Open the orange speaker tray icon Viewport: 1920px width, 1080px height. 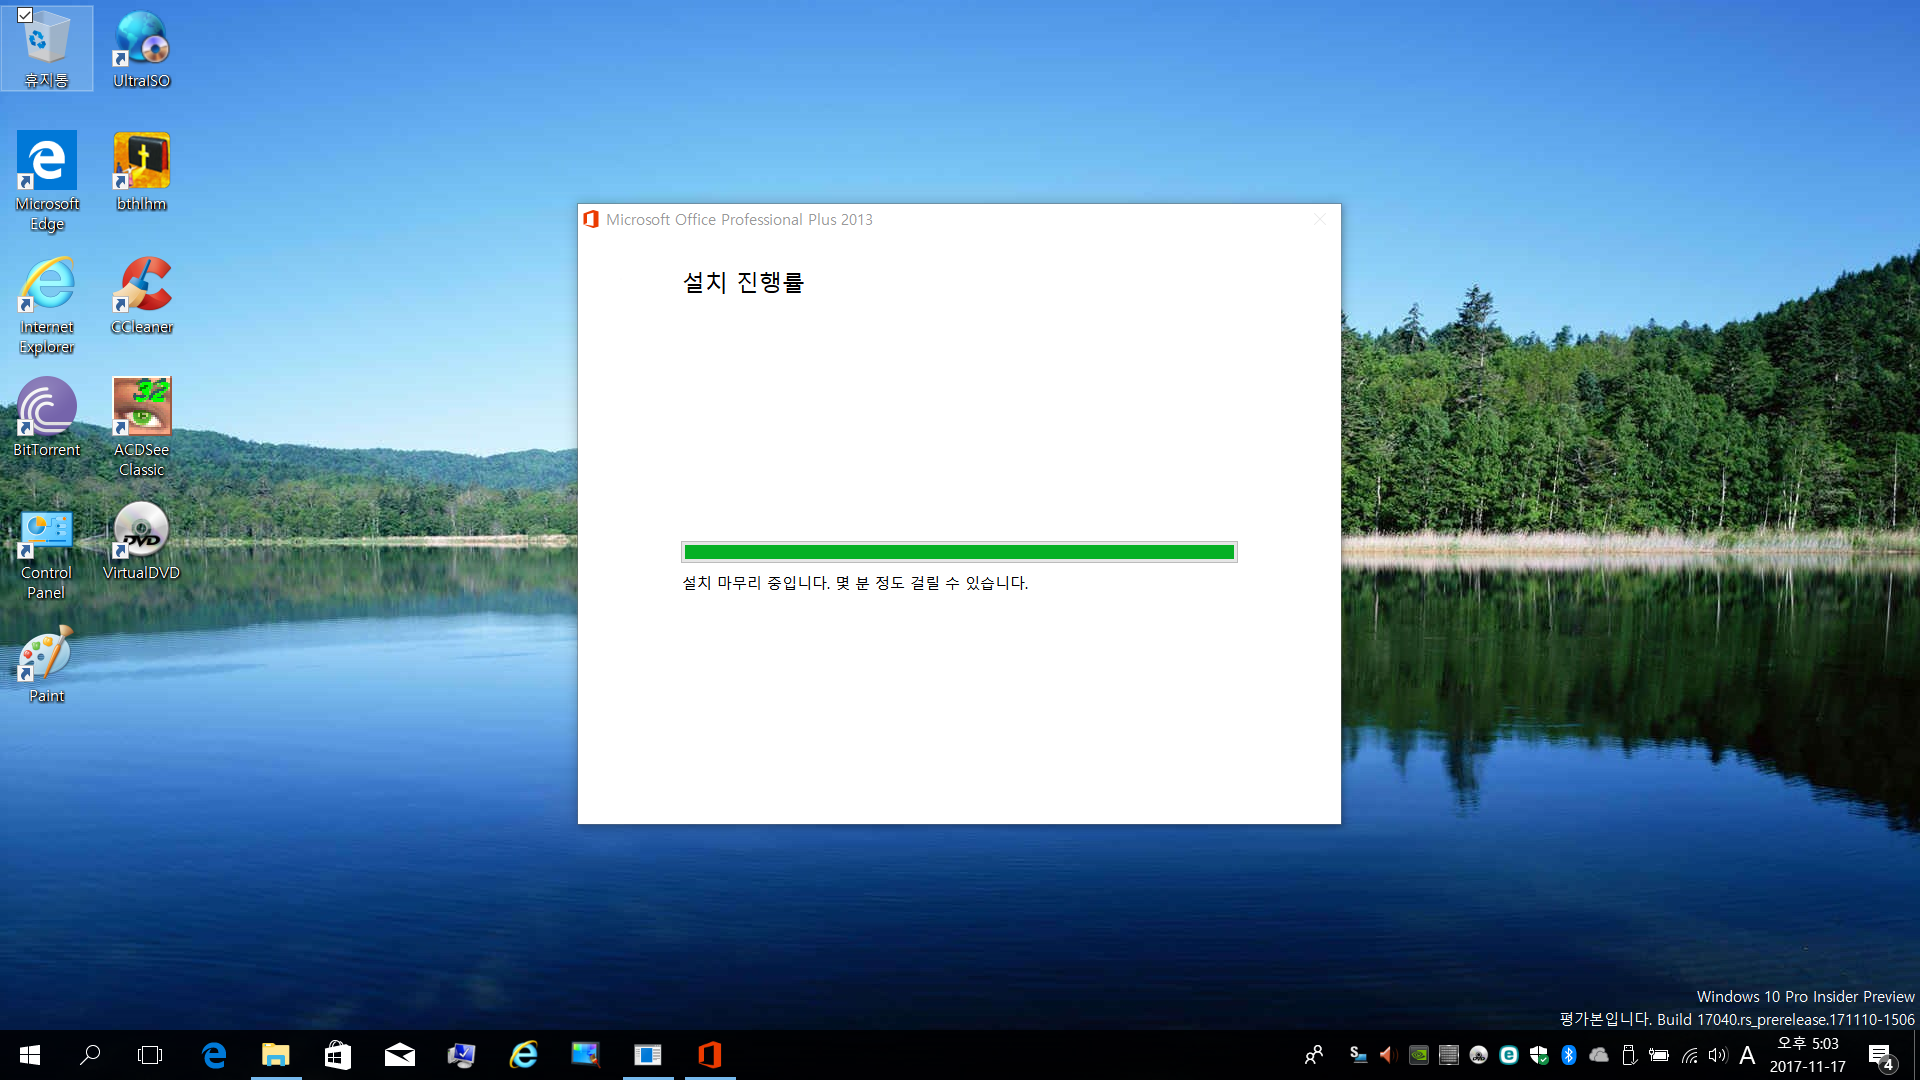pos(1388,1055)
